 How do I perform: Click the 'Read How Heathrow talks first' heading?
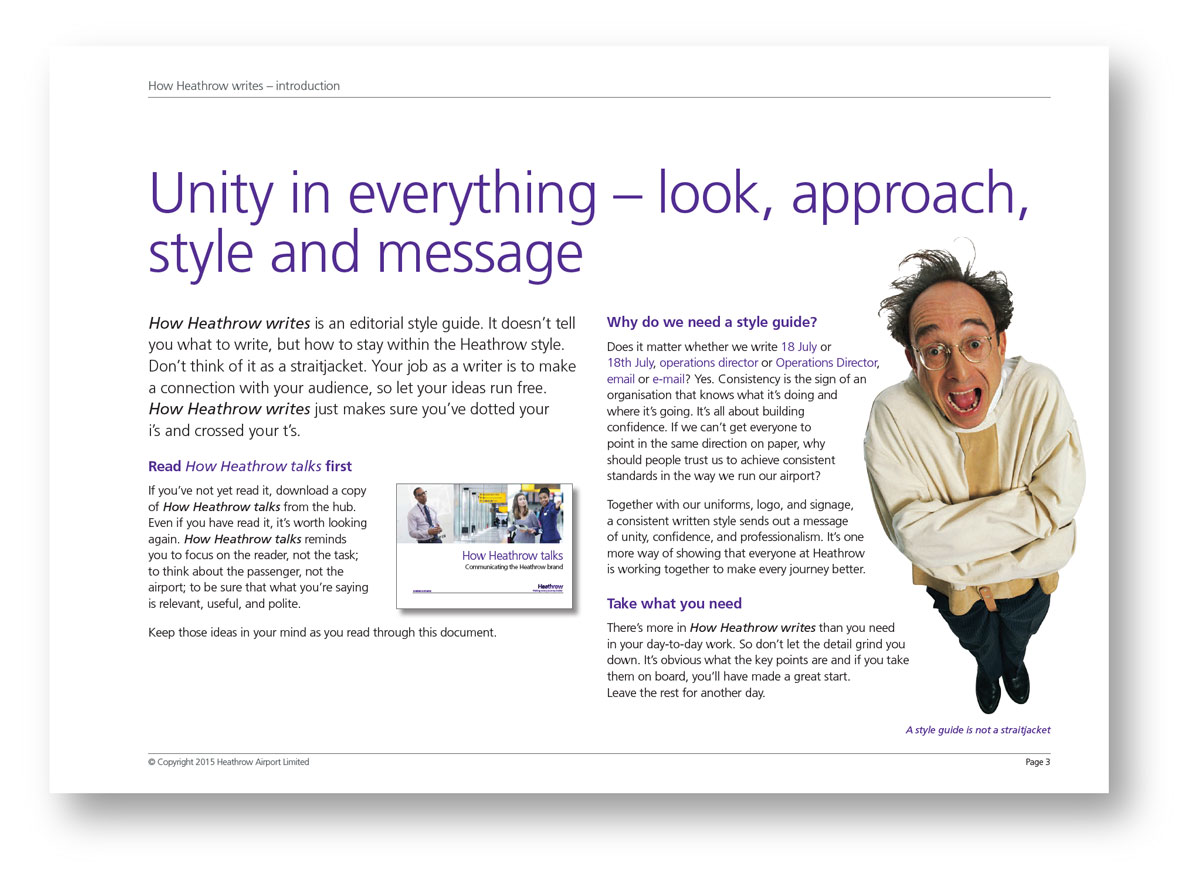(x=250, y=466)
